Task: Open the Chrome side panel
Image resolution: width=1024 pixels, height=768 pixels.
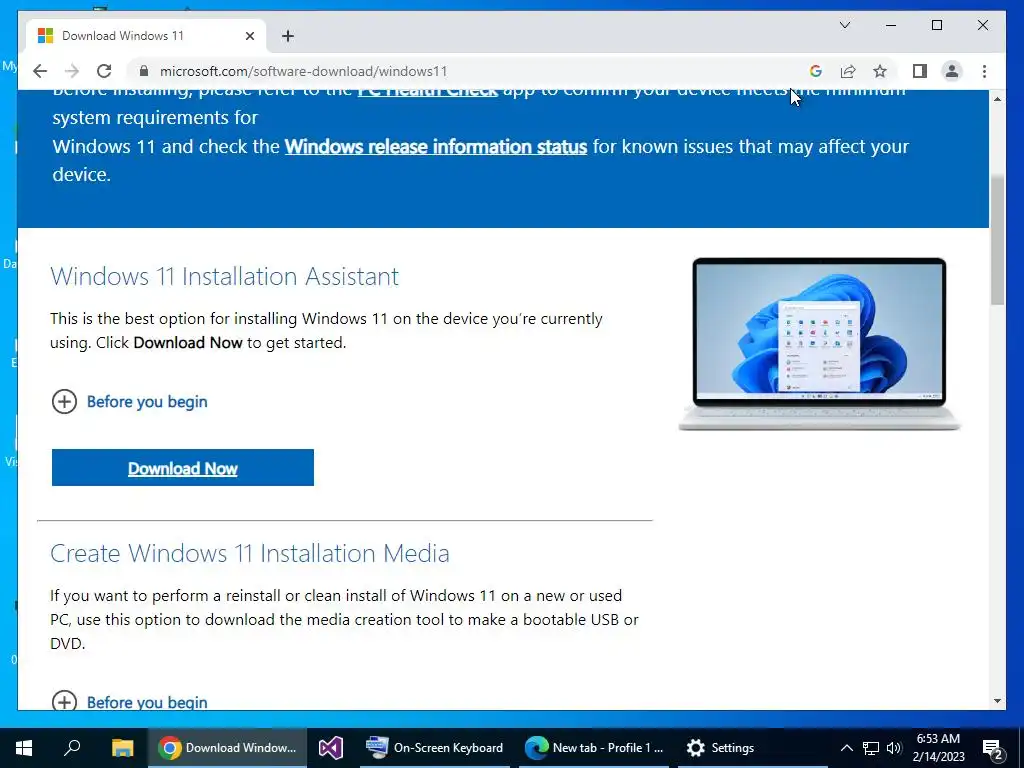Action: pyautogui.click(x=920, y=71)
